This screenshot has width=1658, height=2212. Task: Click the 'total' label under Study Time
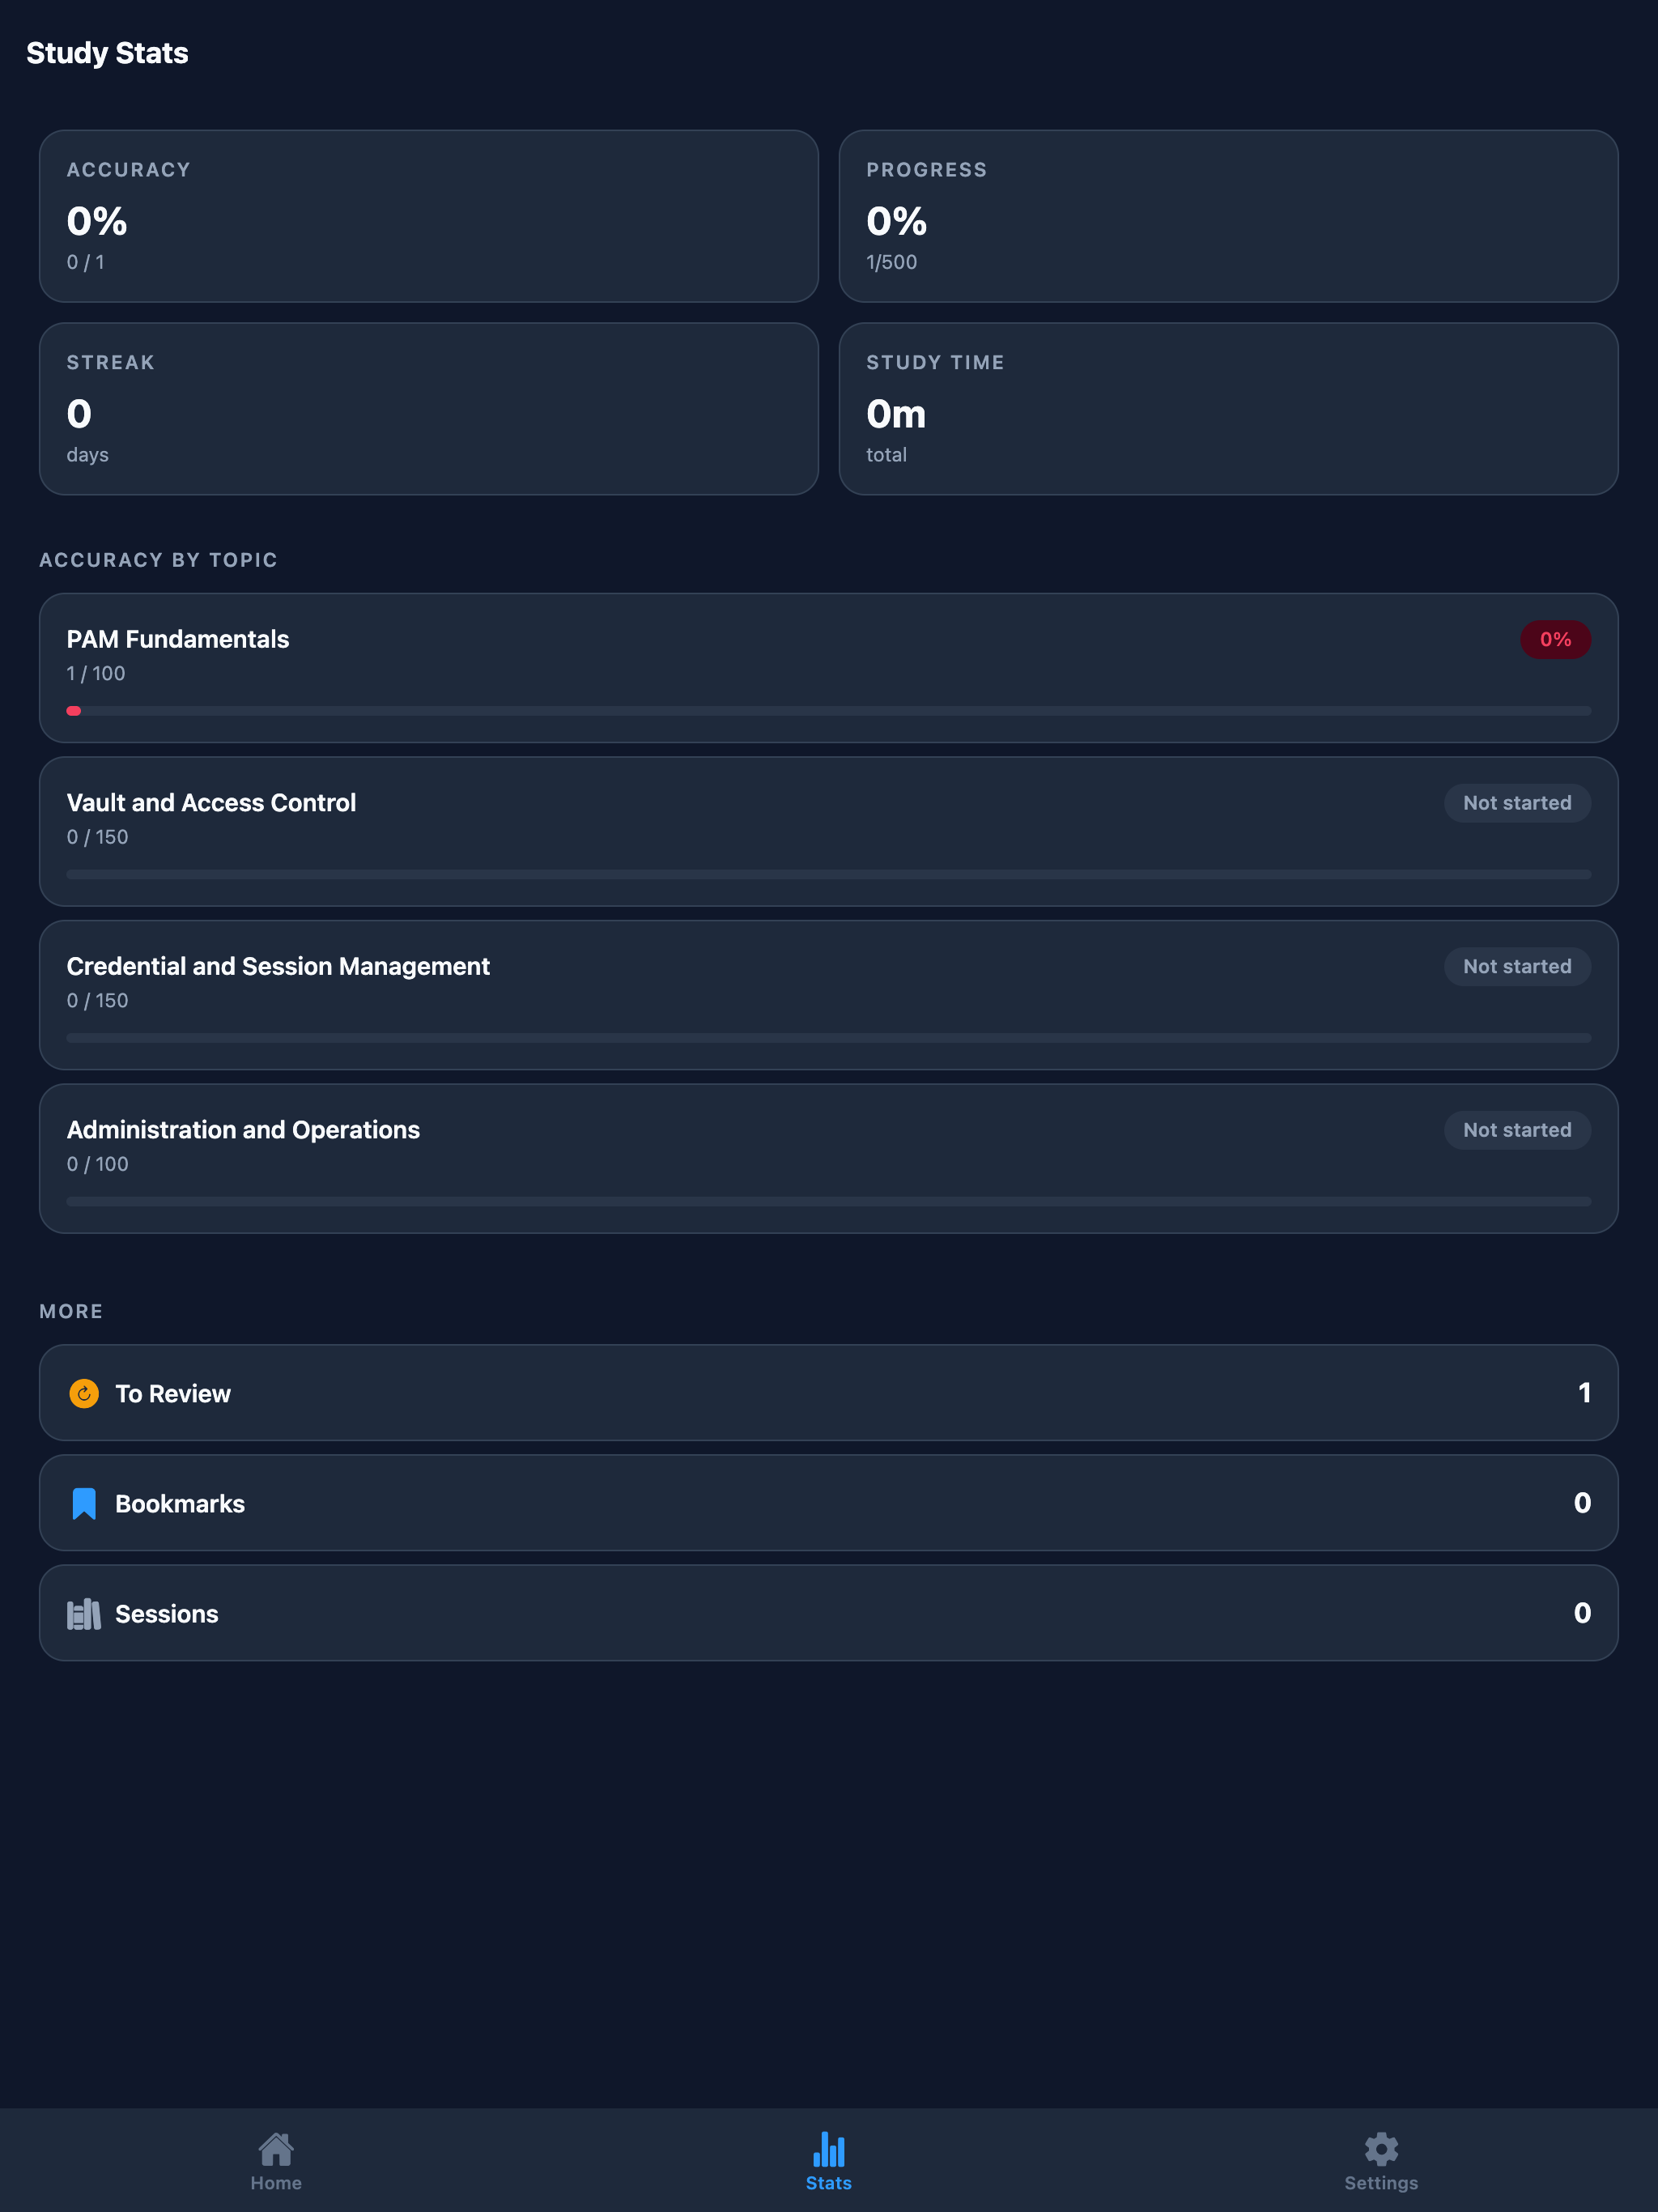tap(886, 455)
